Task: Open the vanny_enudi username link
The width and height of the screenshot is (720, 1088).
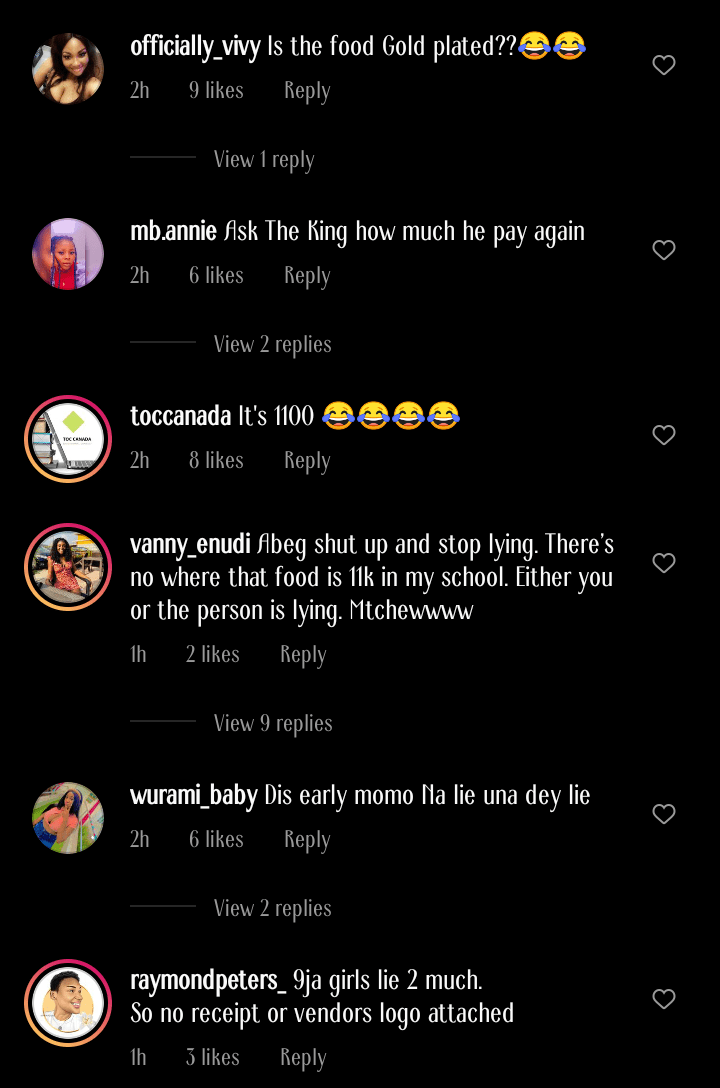Action: tap(190, 545)
